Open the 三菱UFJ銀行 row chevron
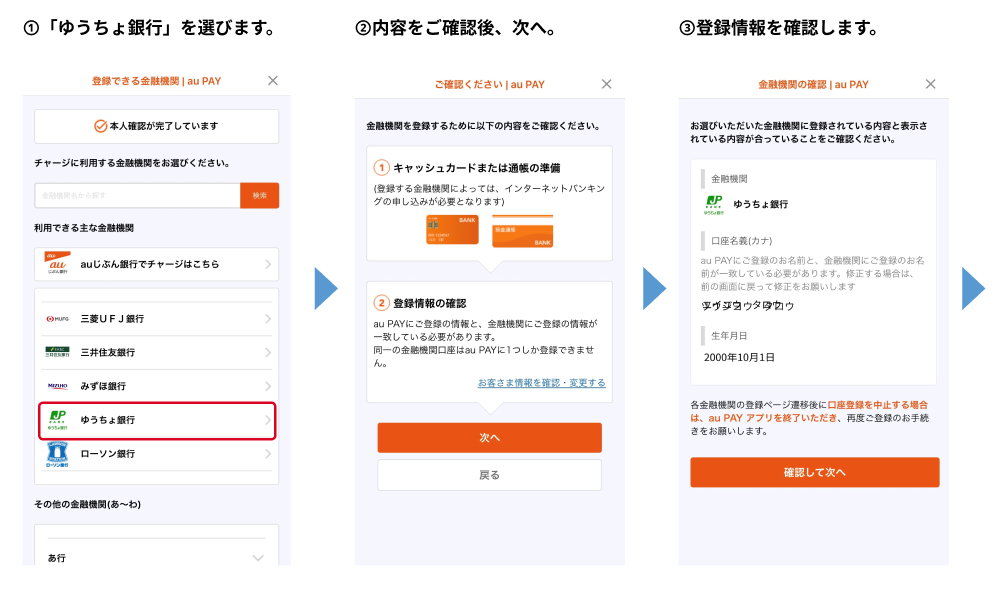Viewport: 994px width, 599px height. pos(267,319)
